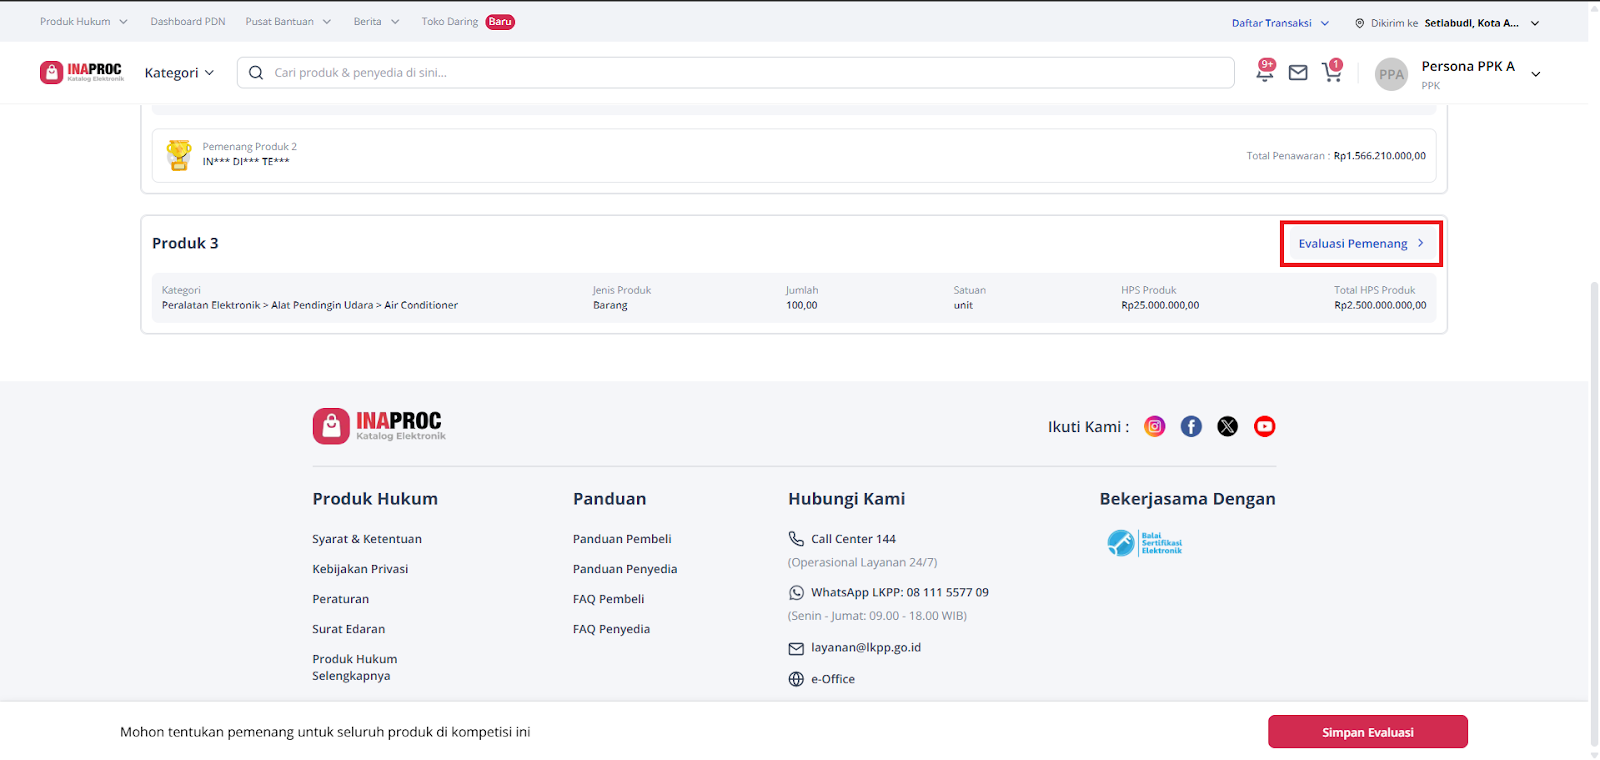This screenshot has width=1600, height=760.
Task: Click the Jenis Produk value Barang
Action: pyautogui.click(x=610, y=306)
